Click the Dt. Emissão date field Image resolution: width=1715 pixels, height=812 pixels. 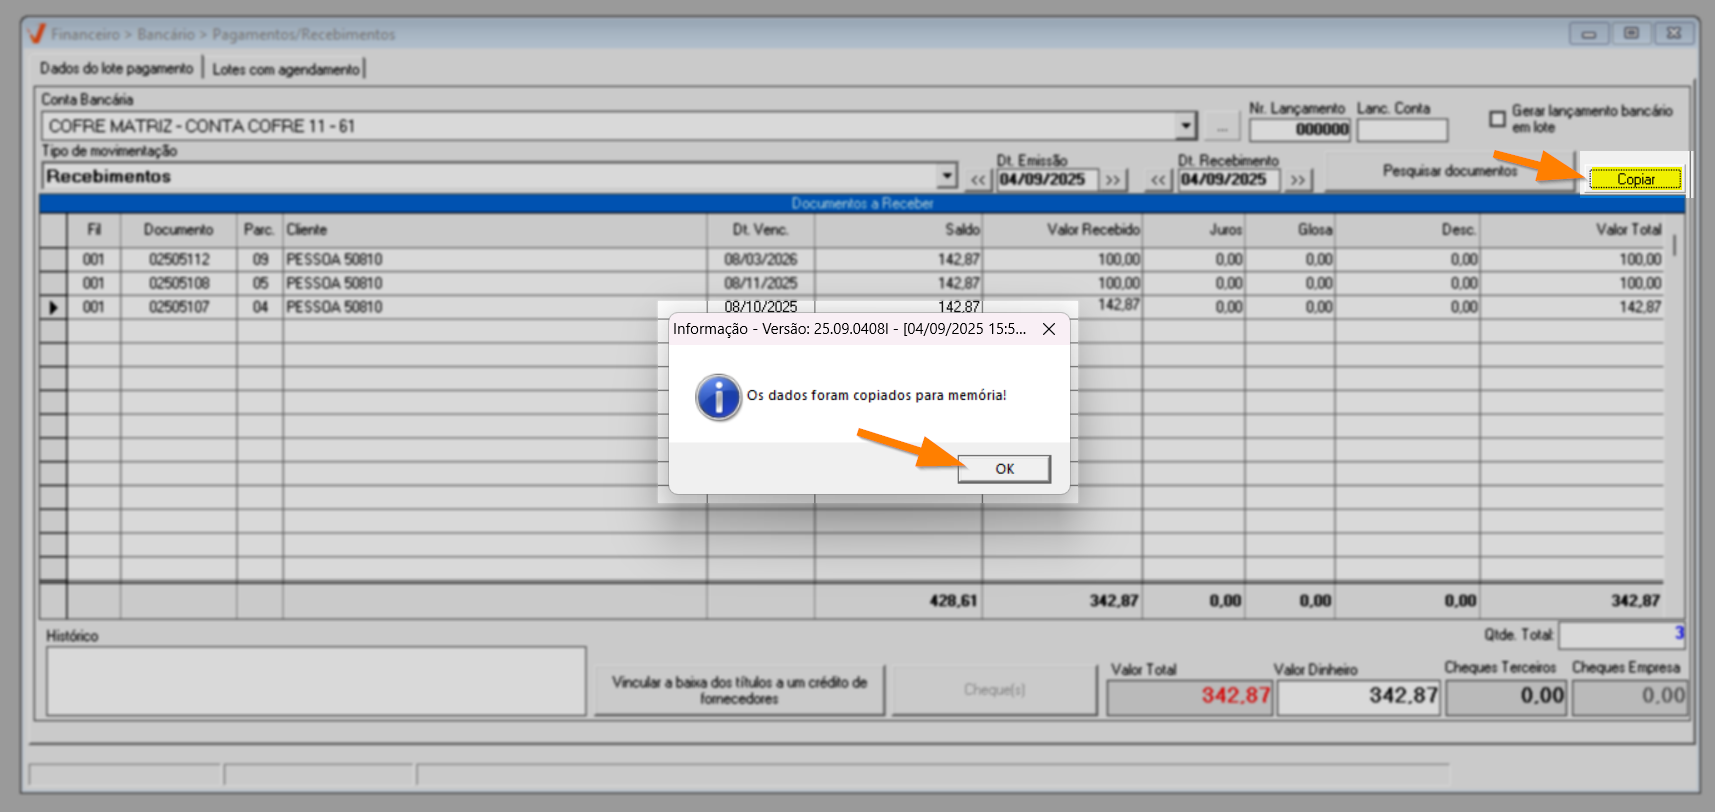[x=1045, y=180]
